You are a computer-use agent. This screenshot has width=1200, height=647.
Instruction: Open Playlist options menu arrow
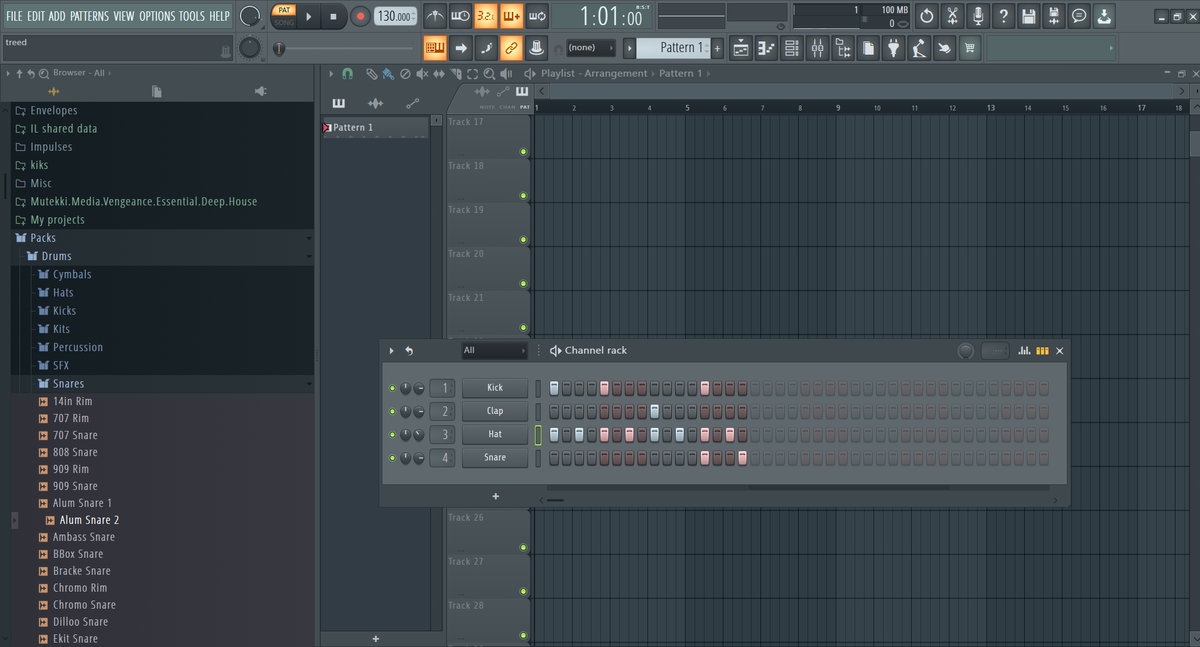pyautogui.click(x=331, y=73)
